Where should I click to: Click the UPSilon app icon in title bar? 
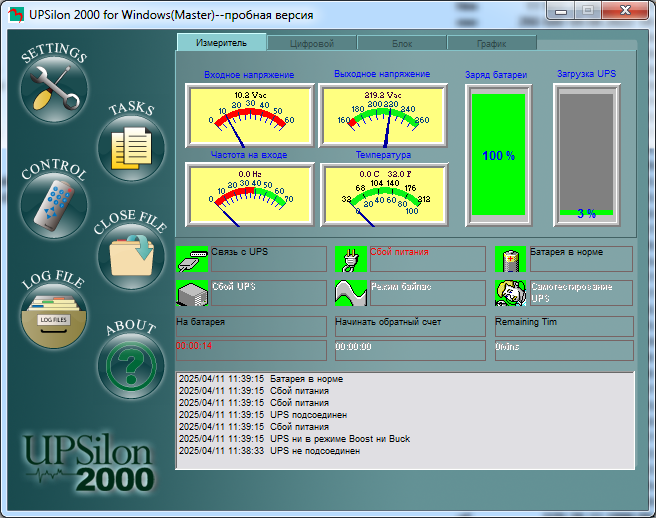pyautogui.click(x=16, y=15)
